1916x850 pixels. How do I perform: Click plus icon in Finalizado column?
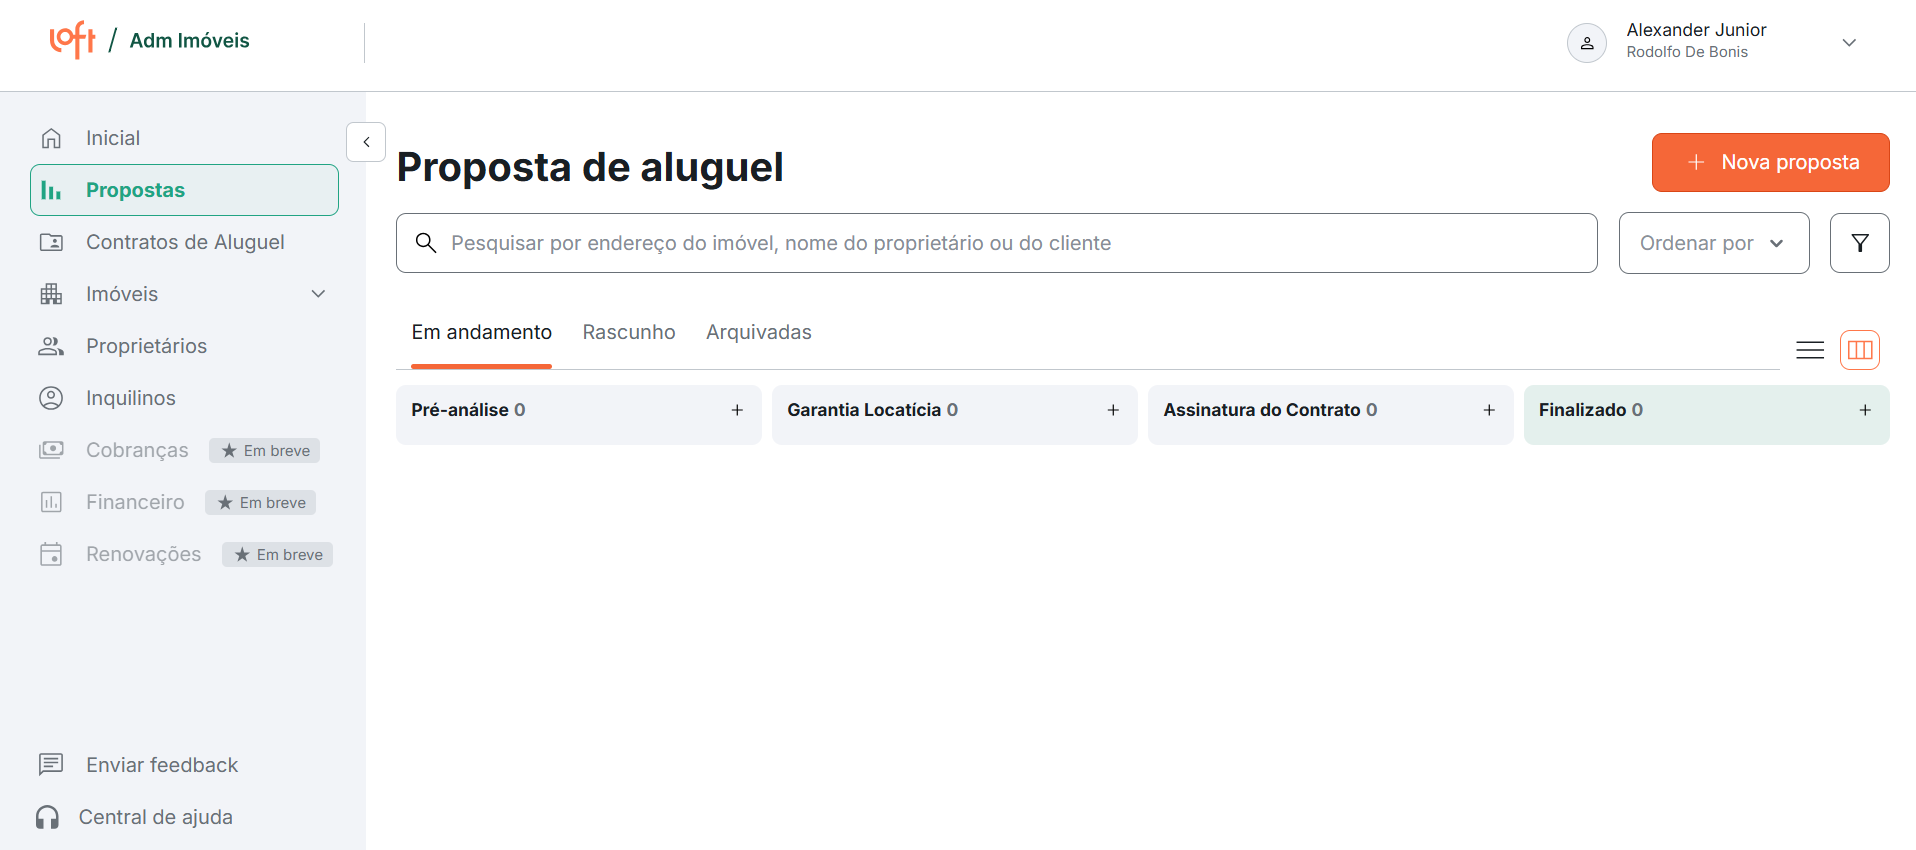1865,410
